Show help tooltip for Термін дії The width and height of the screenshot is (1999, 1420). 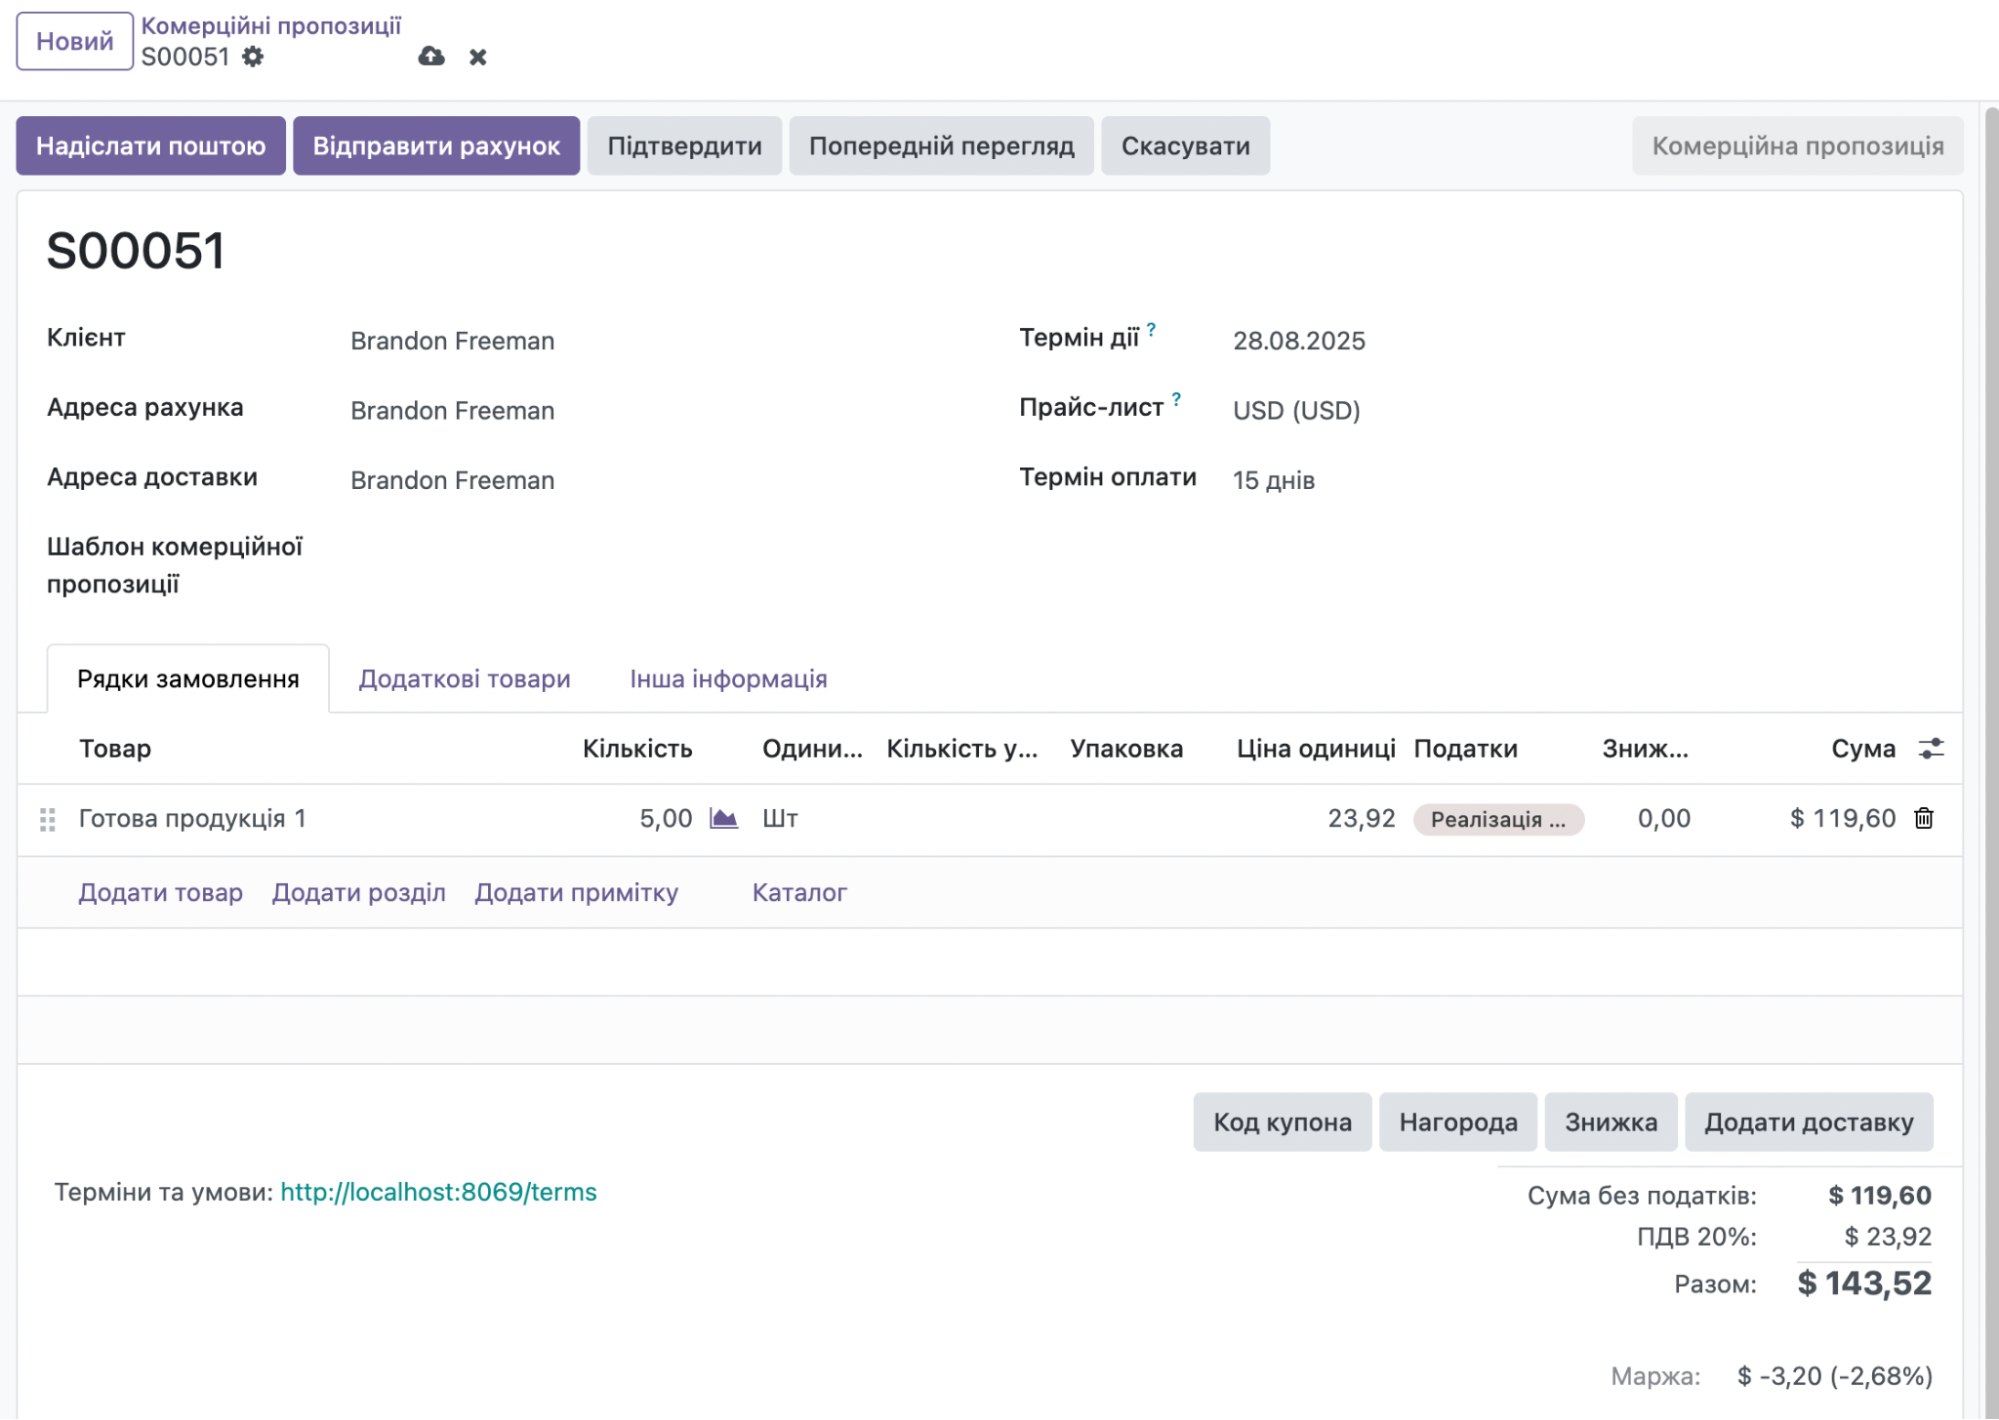[1151, 329]
